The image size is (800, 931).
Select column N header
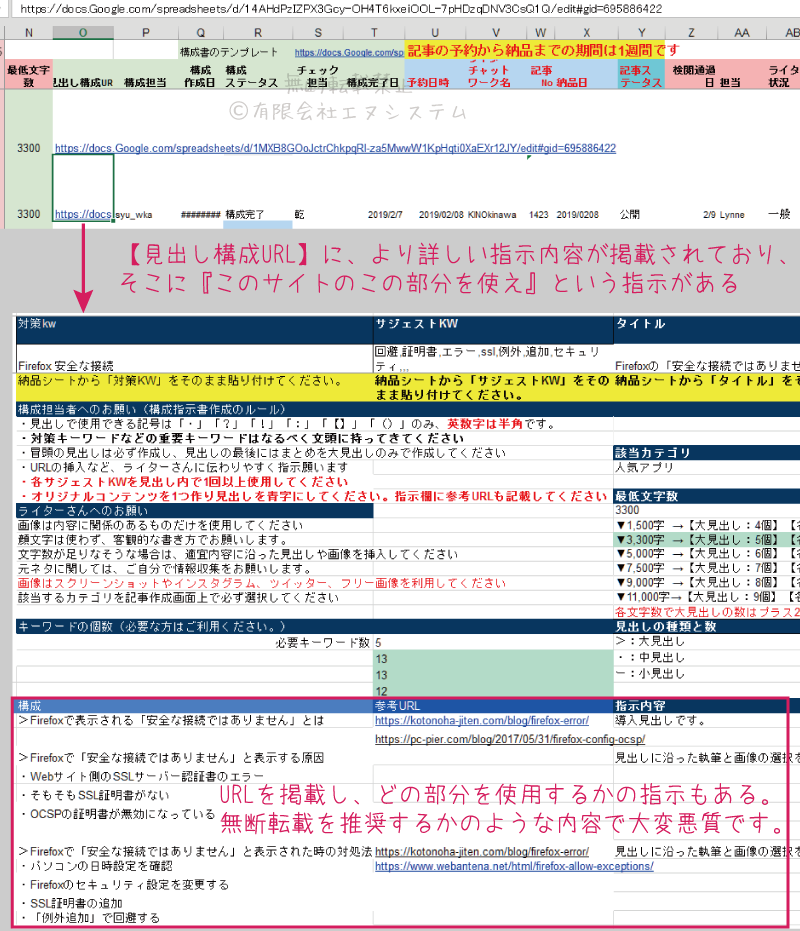tap(29, 33)
